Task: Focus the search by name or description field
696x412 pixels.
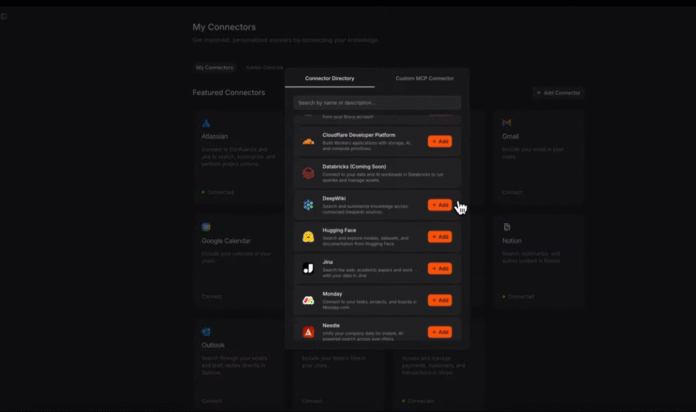Action: (x=377, y=103)
